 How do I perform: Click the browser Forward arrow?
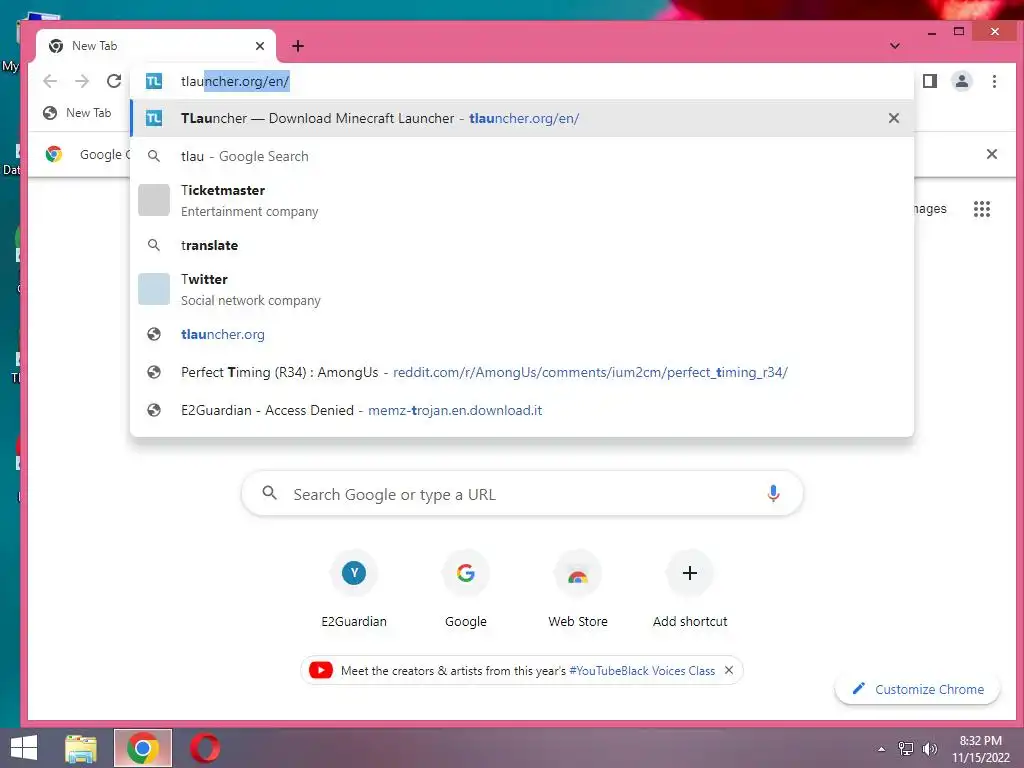coord(82,81)
